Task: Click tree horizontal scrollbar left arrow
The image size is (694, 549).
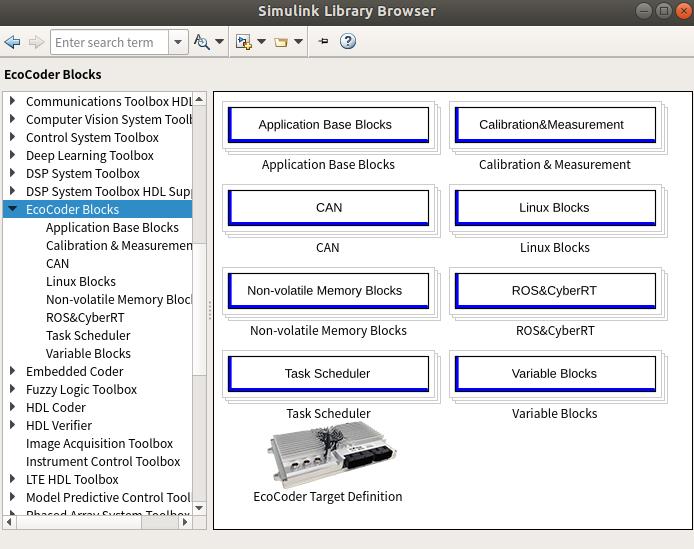Action: point(9,522)
